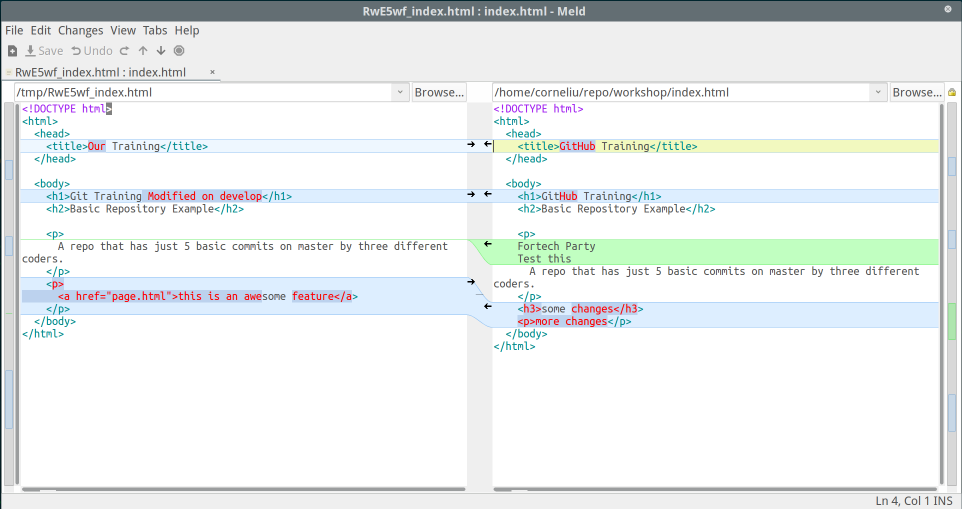This screenshot has width=962, height=509.
Task: Click '<h3>some changes</h3>' line in right pane
Action: (x=580, y=309)
